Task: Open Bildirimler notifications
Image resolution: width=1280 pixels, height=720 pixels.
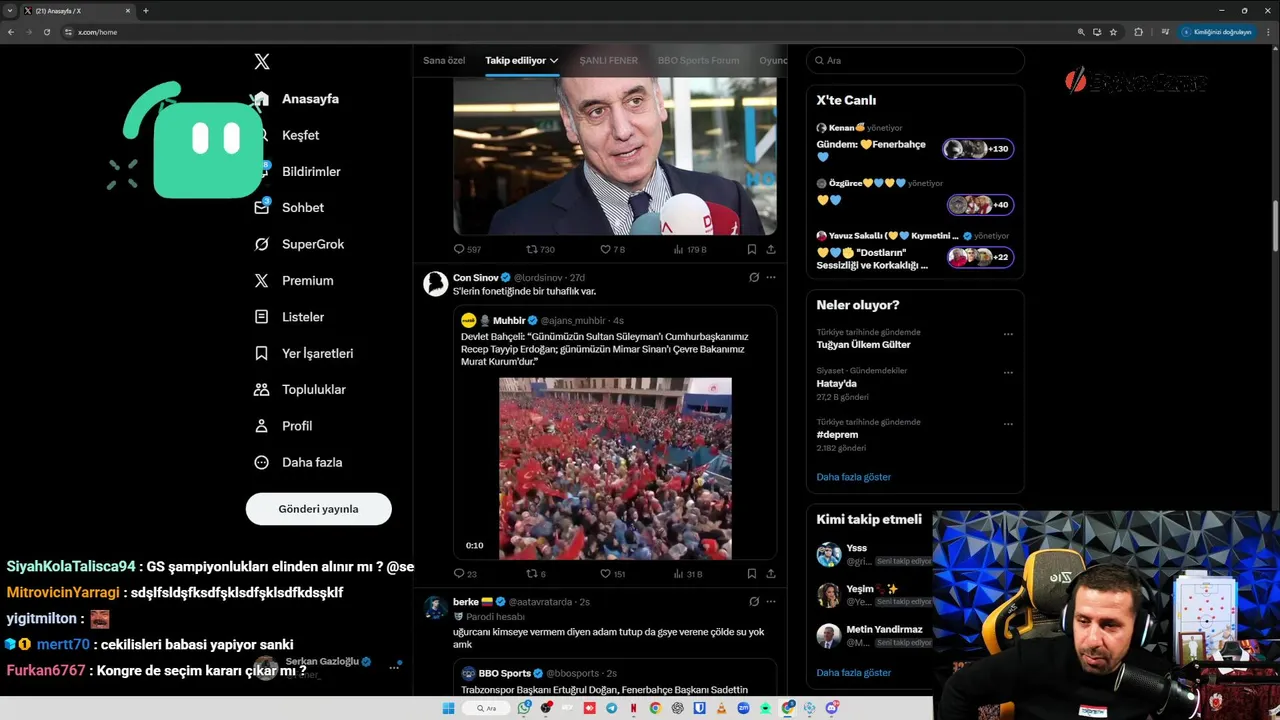Action: 297,172
